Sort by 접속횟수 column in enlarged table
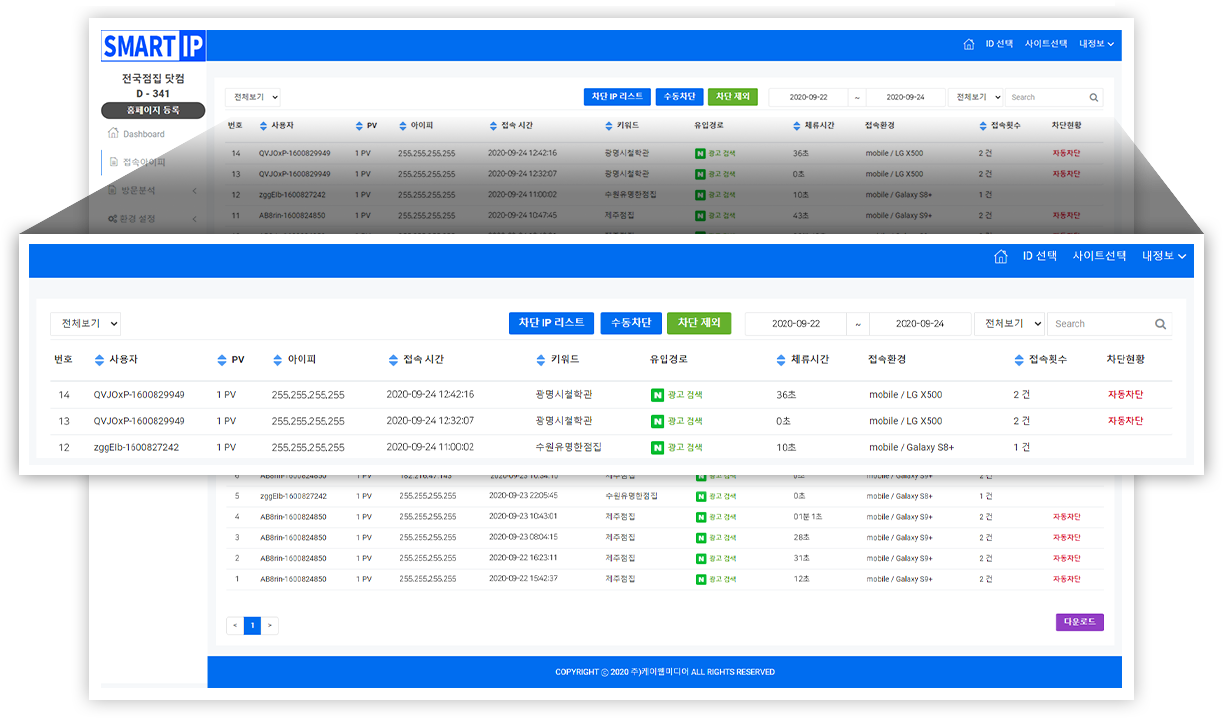This screenshot has width=1223, height=718. [x=1019, y=360]
